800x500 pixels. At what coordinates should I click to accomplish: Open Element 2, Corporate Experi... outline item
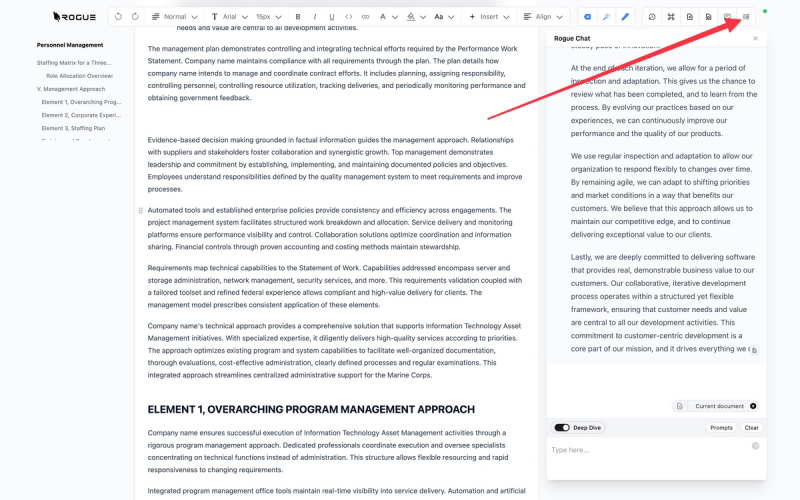click(x=81, y=115)
